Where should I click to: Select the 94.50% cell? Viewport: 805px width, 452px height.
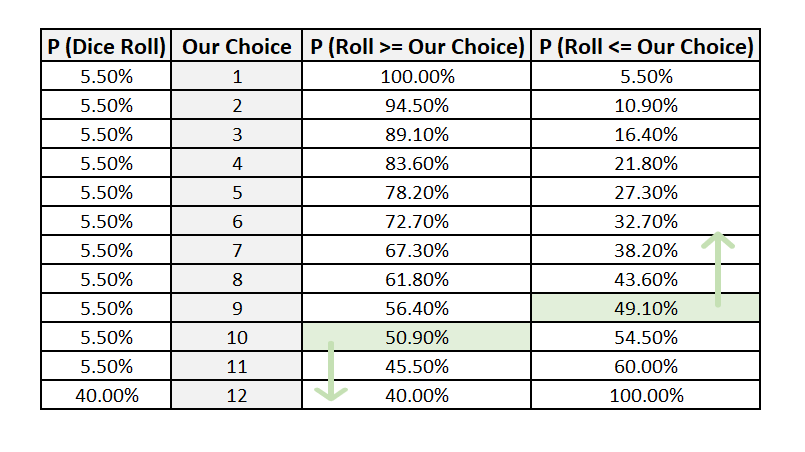coord(416,105)
